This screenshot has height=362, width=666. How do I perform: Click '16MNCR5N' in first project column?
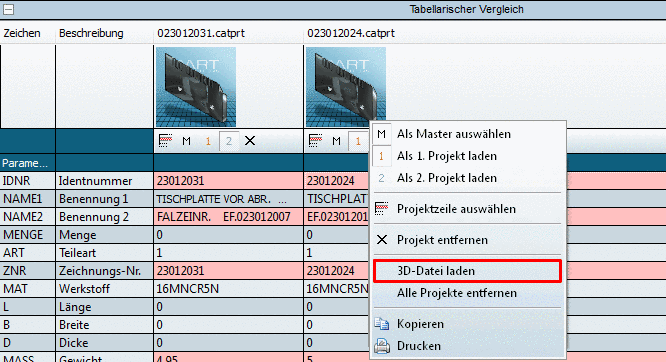click(x=229, y=289)
